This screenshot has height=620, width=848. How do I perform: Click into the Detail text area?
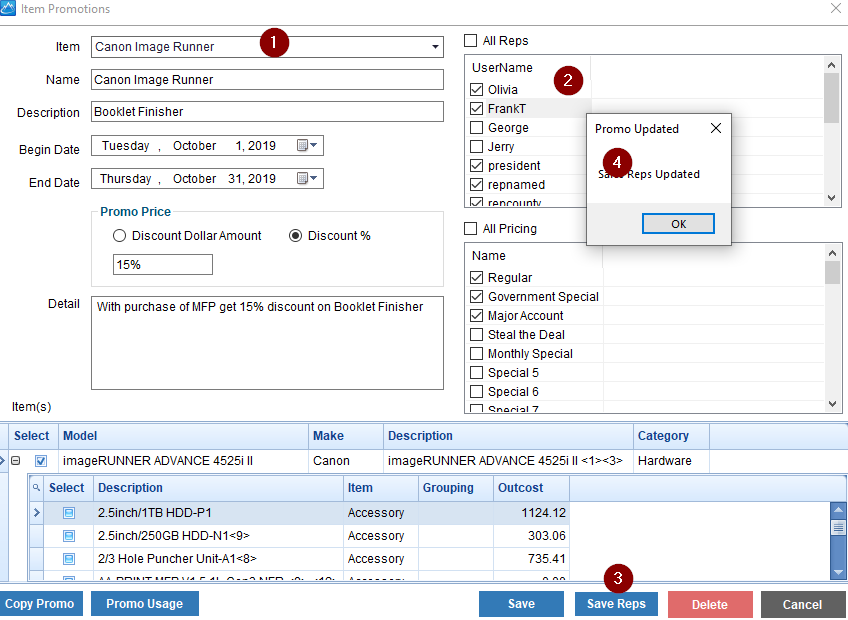[x=267, y=342]
